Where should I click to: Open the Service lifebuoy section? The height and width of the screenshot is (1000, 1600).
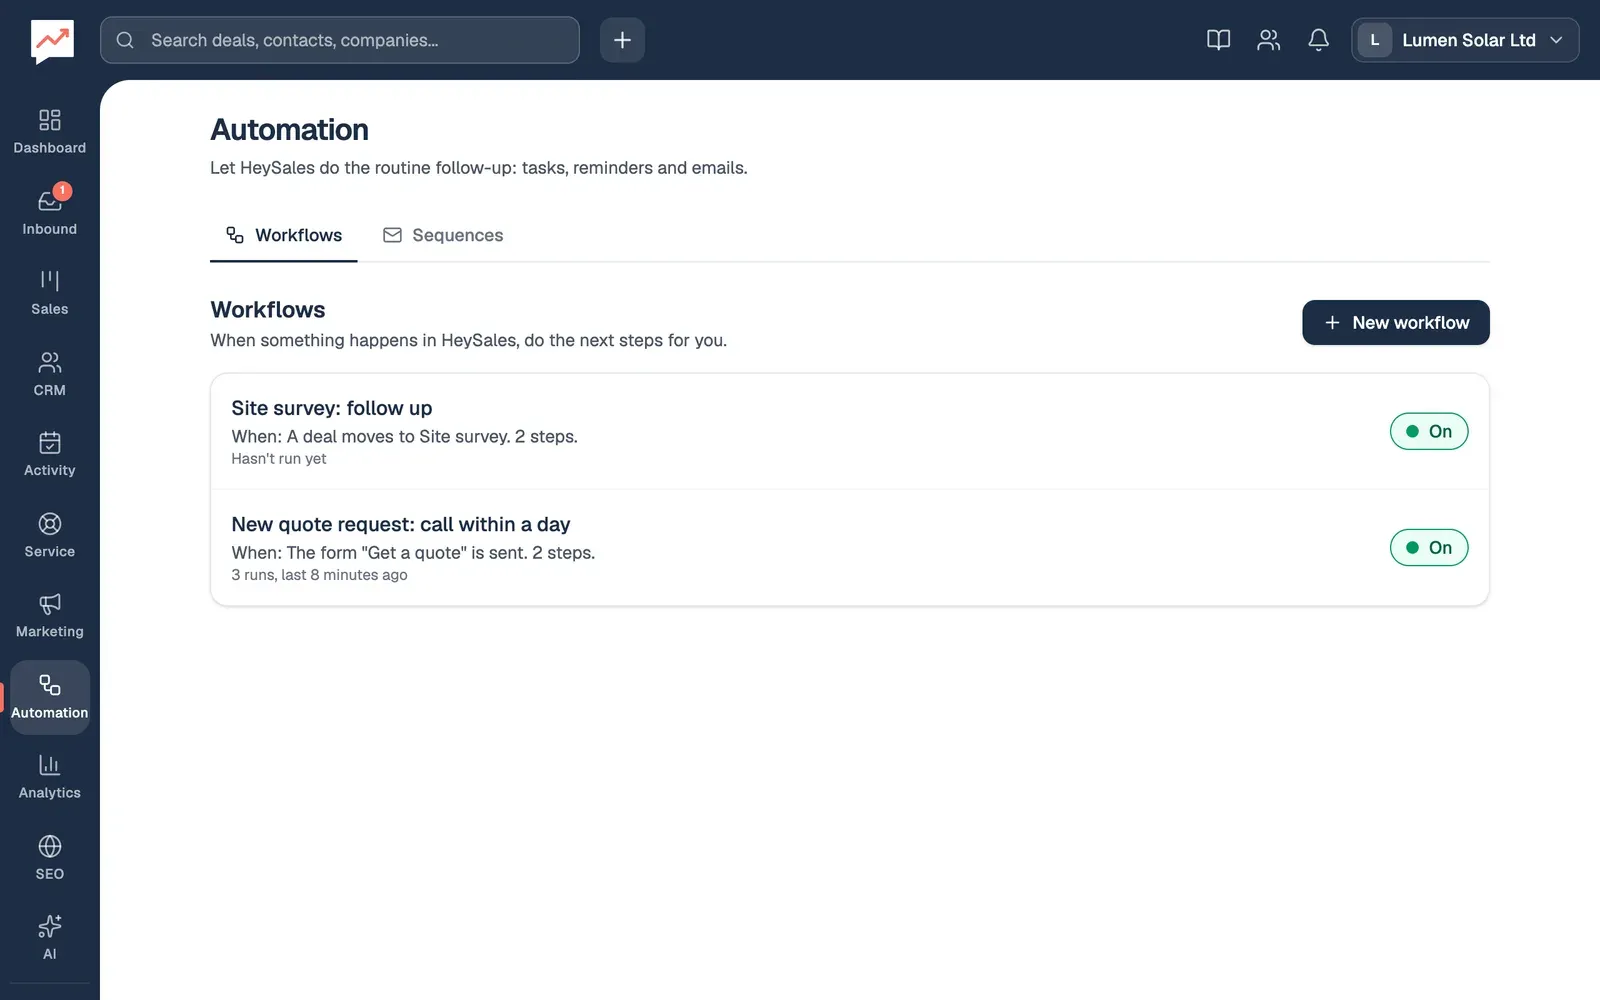(x=50, y=535)
